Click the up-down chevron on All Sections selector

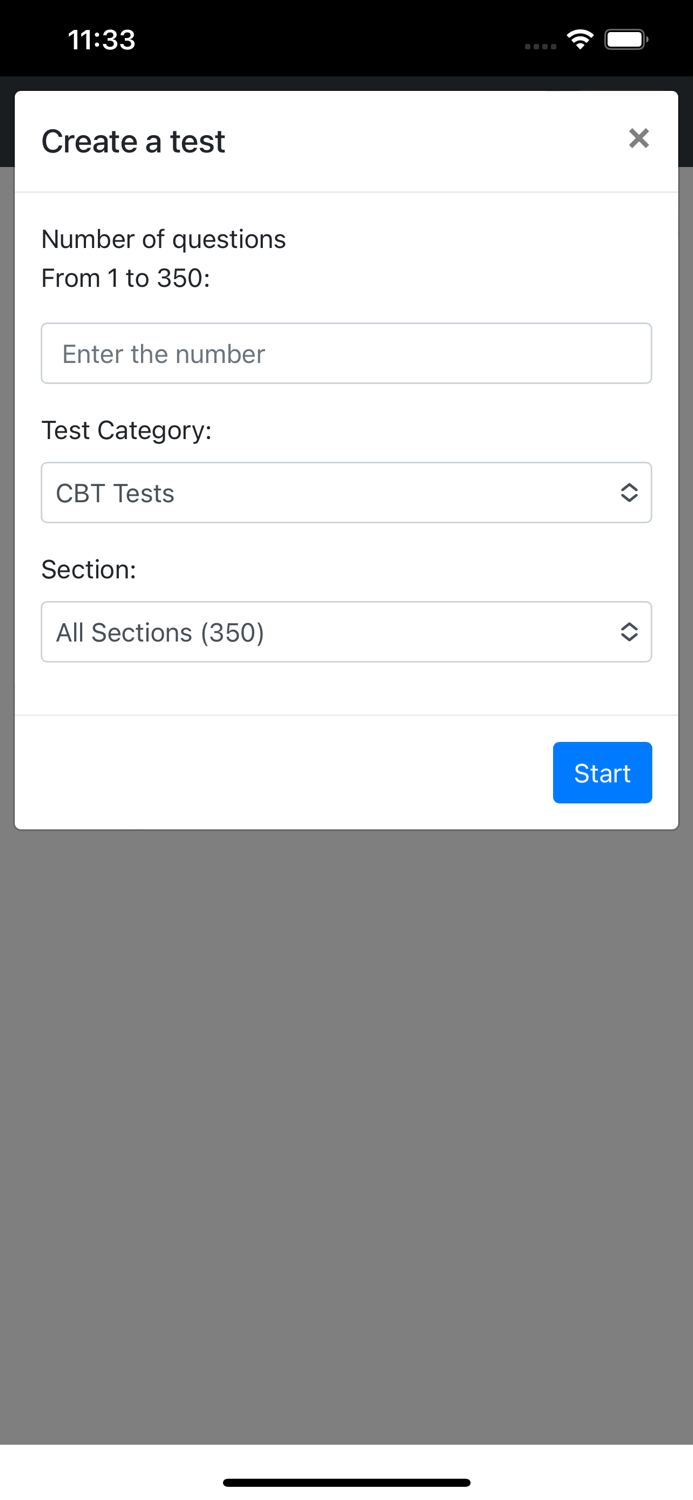click(629, 631)
